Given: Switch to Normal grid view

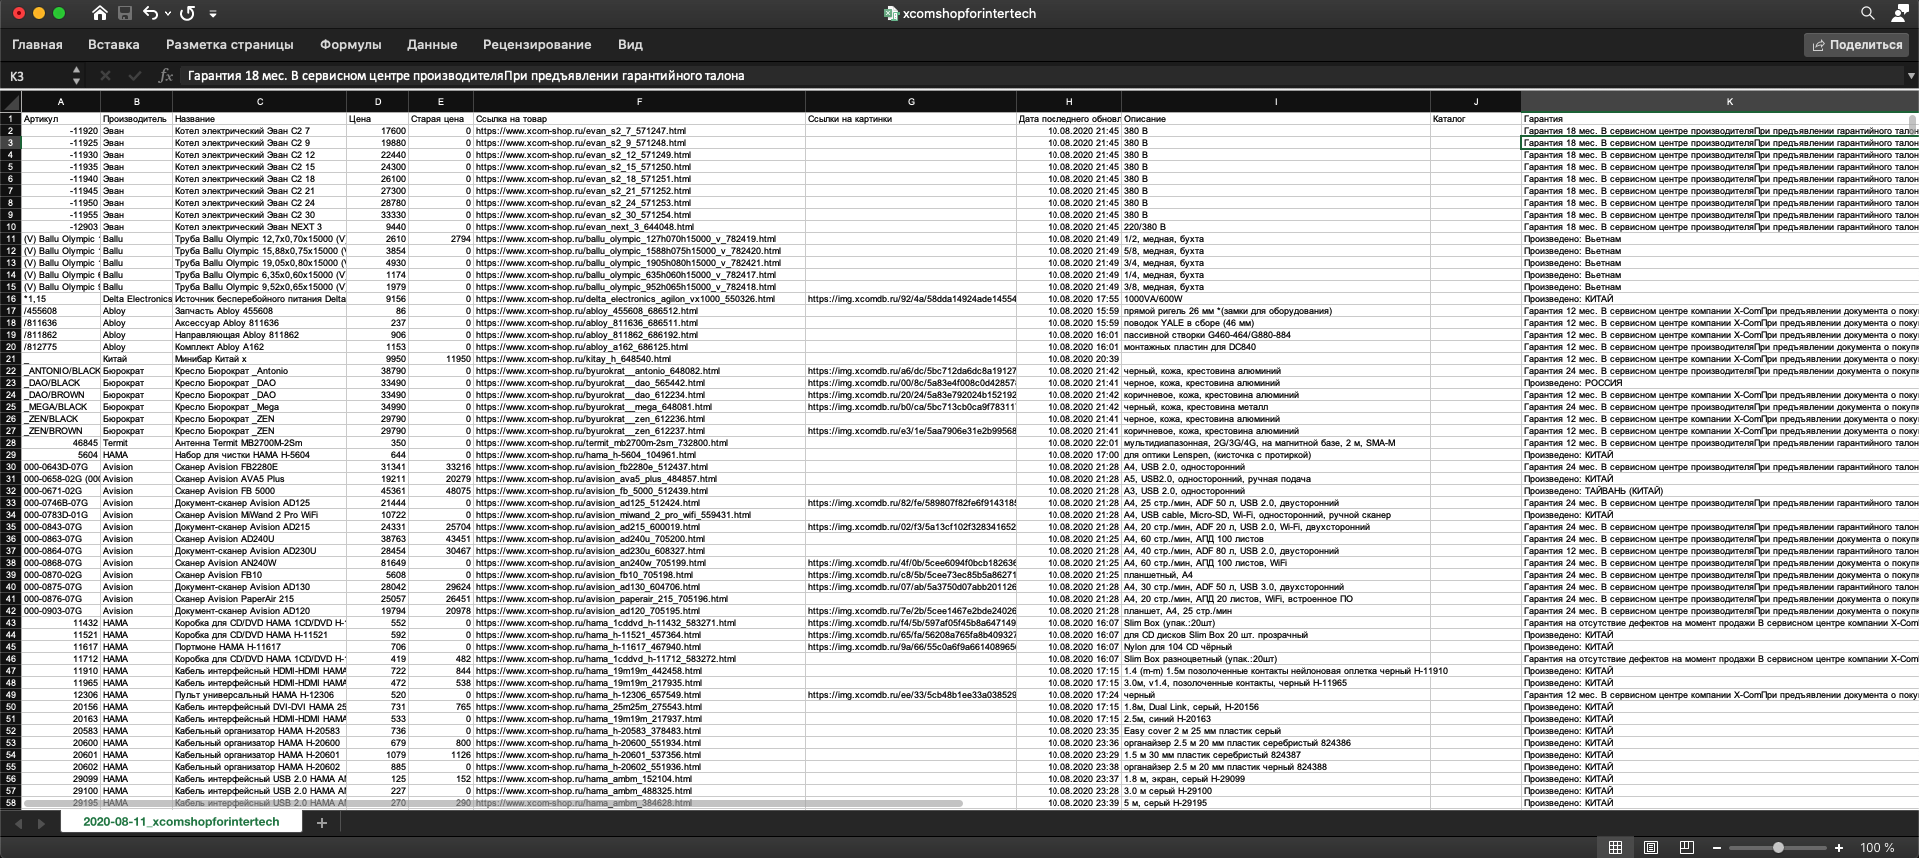Looking at the screenshot, I should click(1615, 847).
